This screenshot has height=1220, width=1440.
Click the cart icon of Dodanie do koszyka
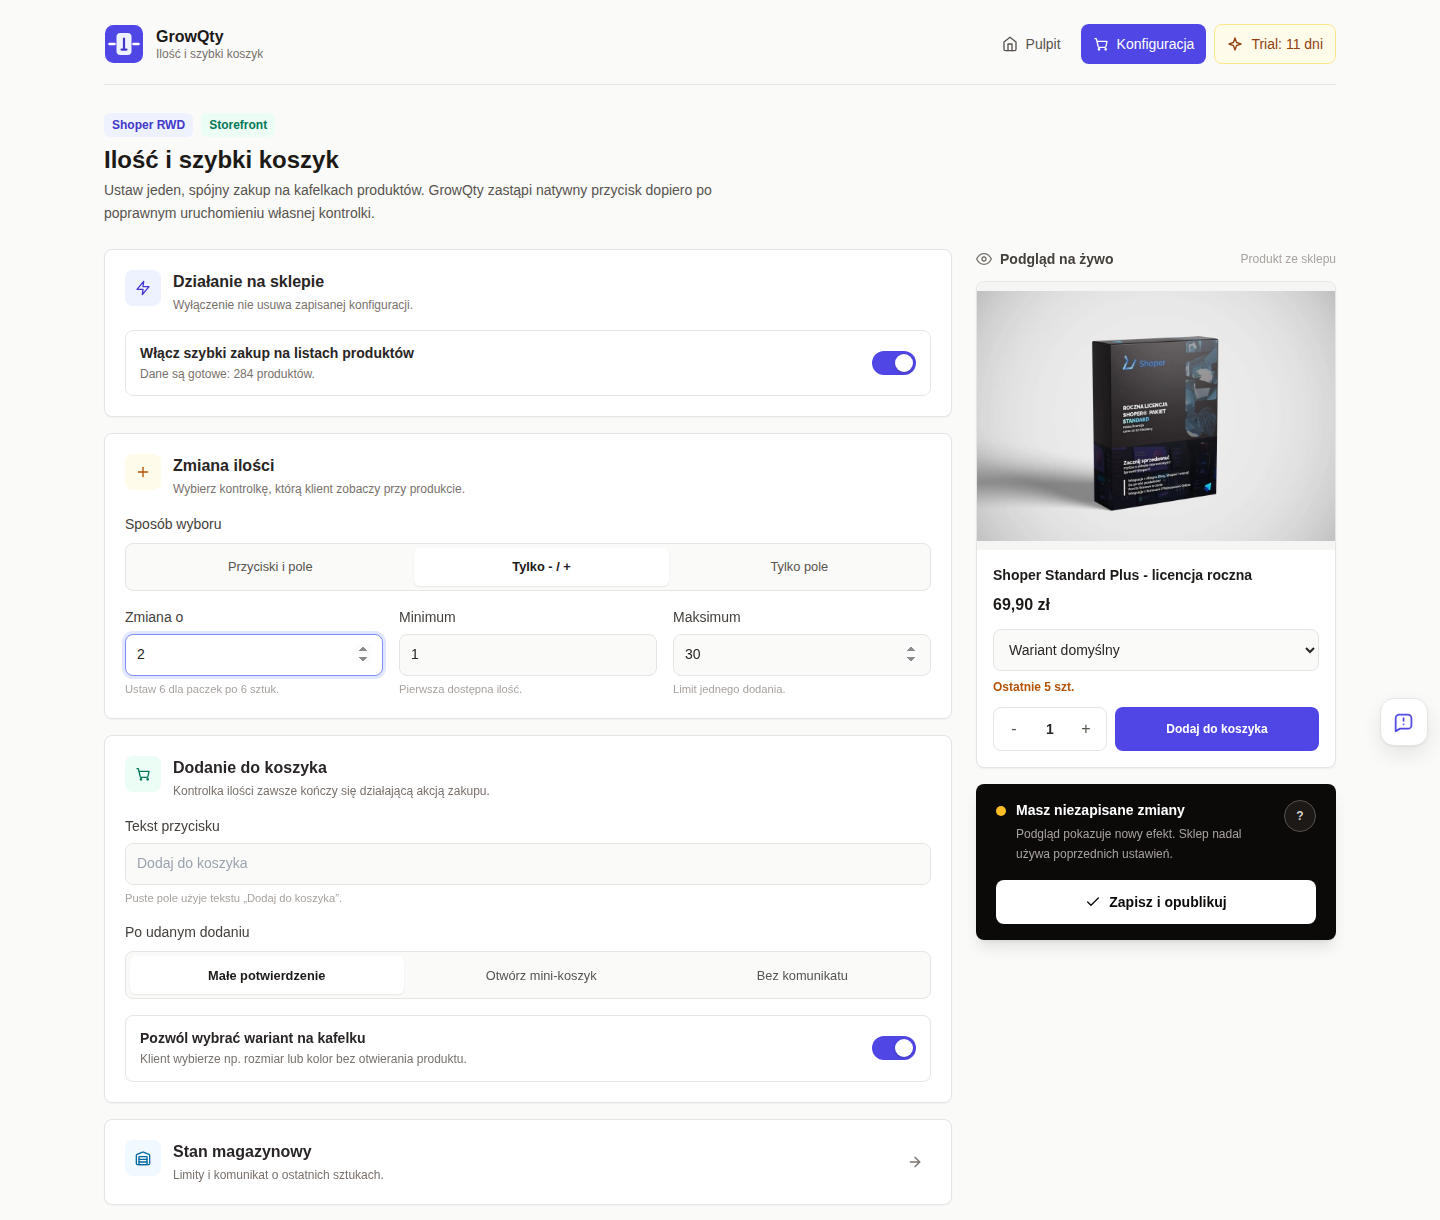click(143, 774)
